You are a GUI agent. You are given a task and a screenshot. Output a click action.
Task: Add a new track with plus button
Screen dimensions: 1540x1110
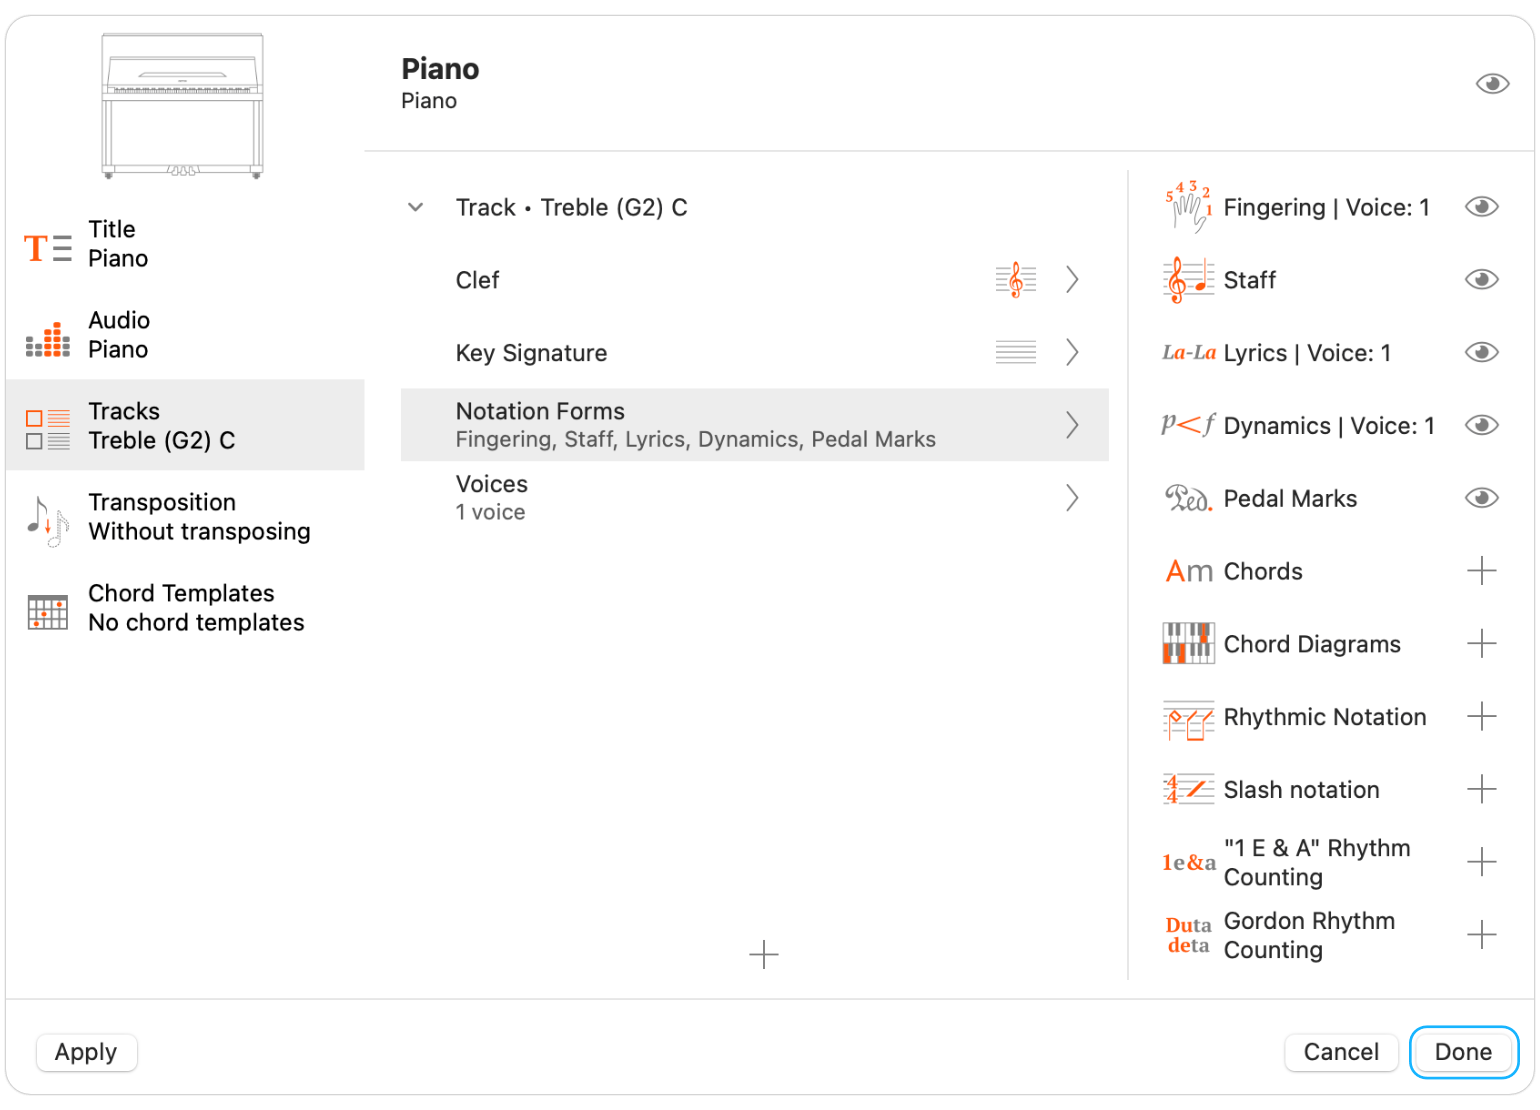(764, 954)
